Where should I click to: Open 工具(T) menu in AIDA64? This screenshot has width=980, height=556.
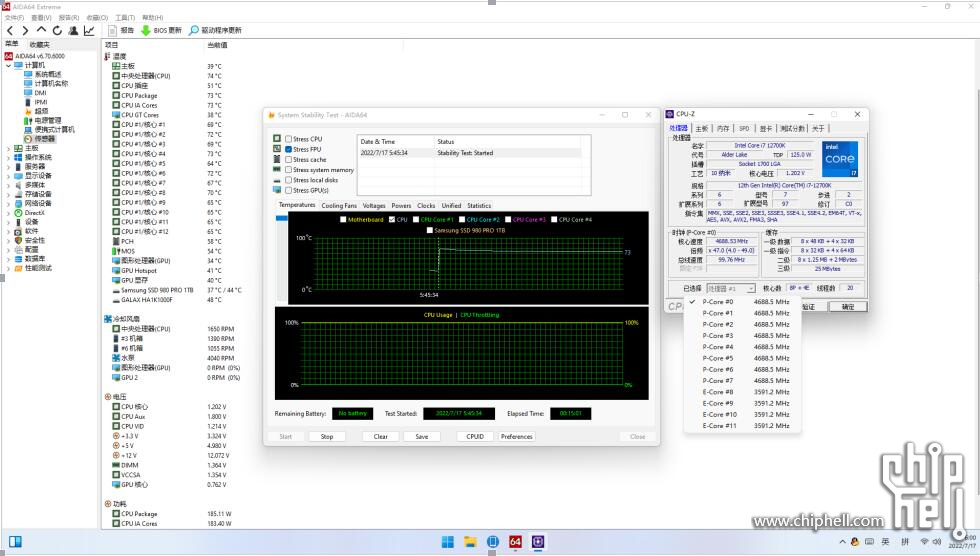[125, 17]
